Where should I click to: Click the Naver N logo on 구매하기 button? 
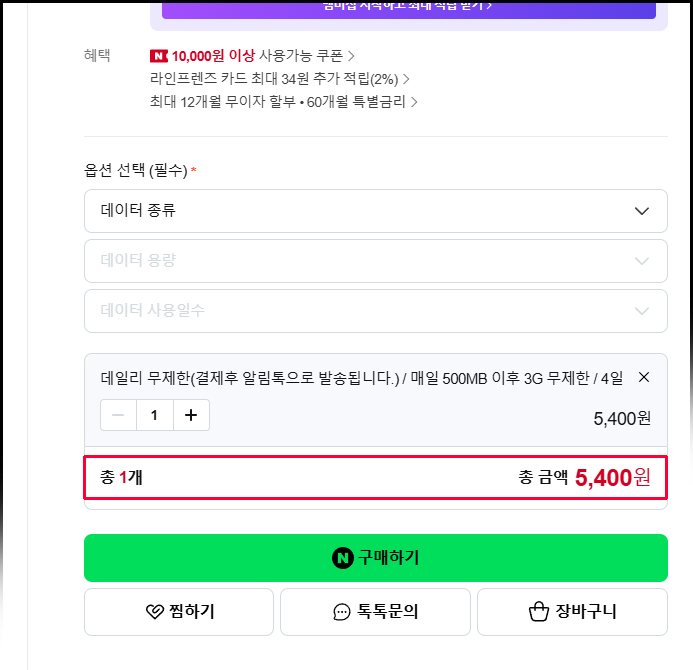tap(343, 558)
